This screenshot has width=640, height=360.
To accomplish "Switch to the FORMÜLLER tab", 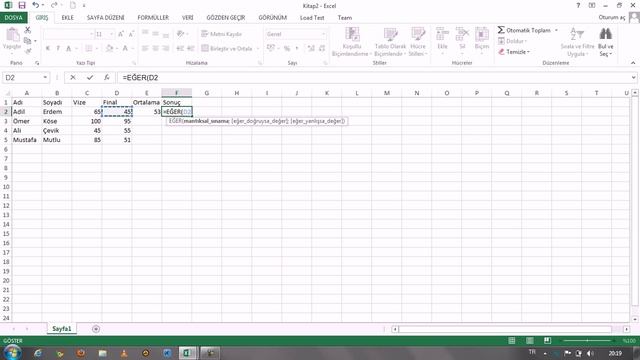I will 153,18.
